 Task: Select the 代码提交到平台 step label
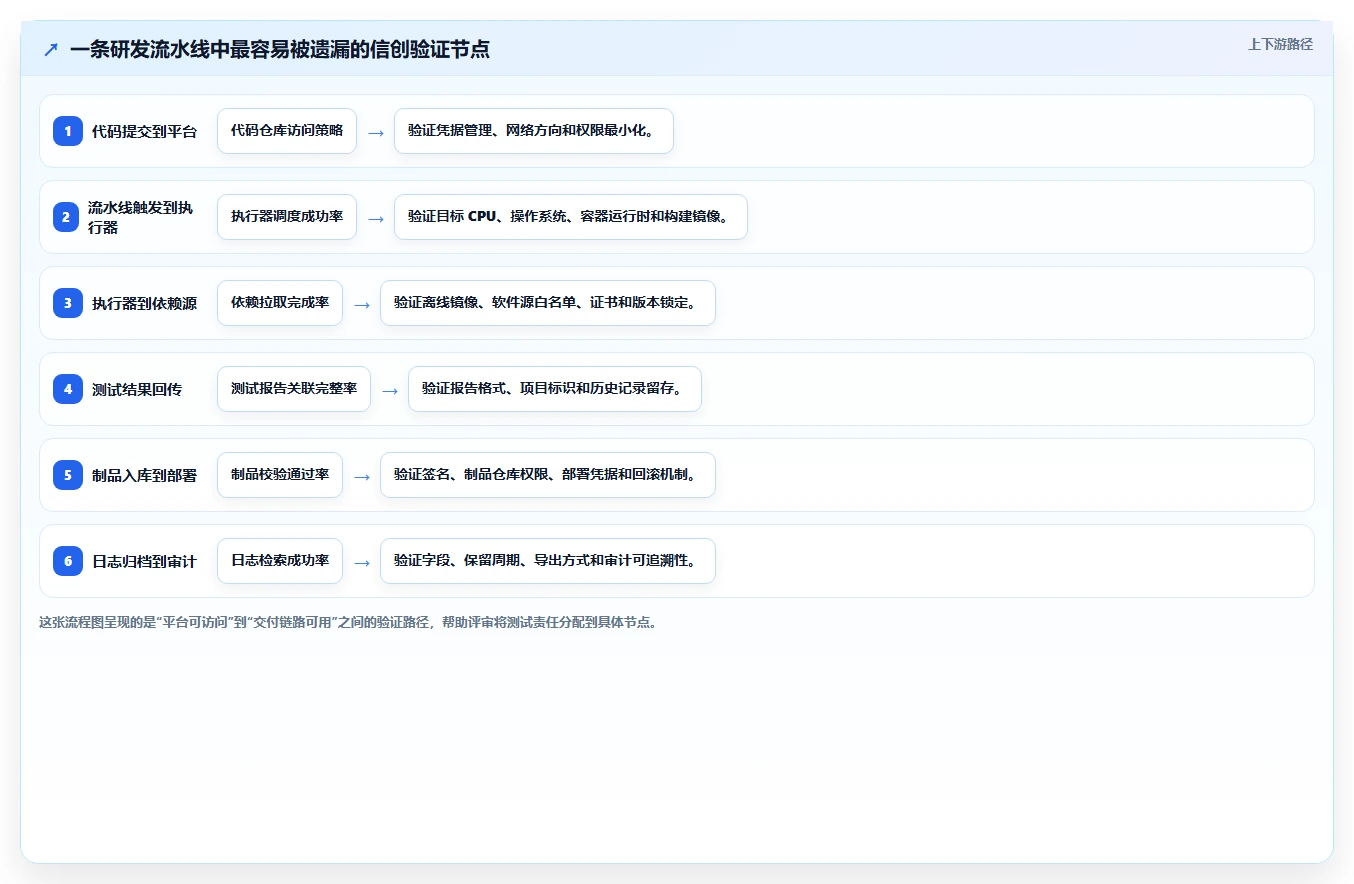(144, 131)
